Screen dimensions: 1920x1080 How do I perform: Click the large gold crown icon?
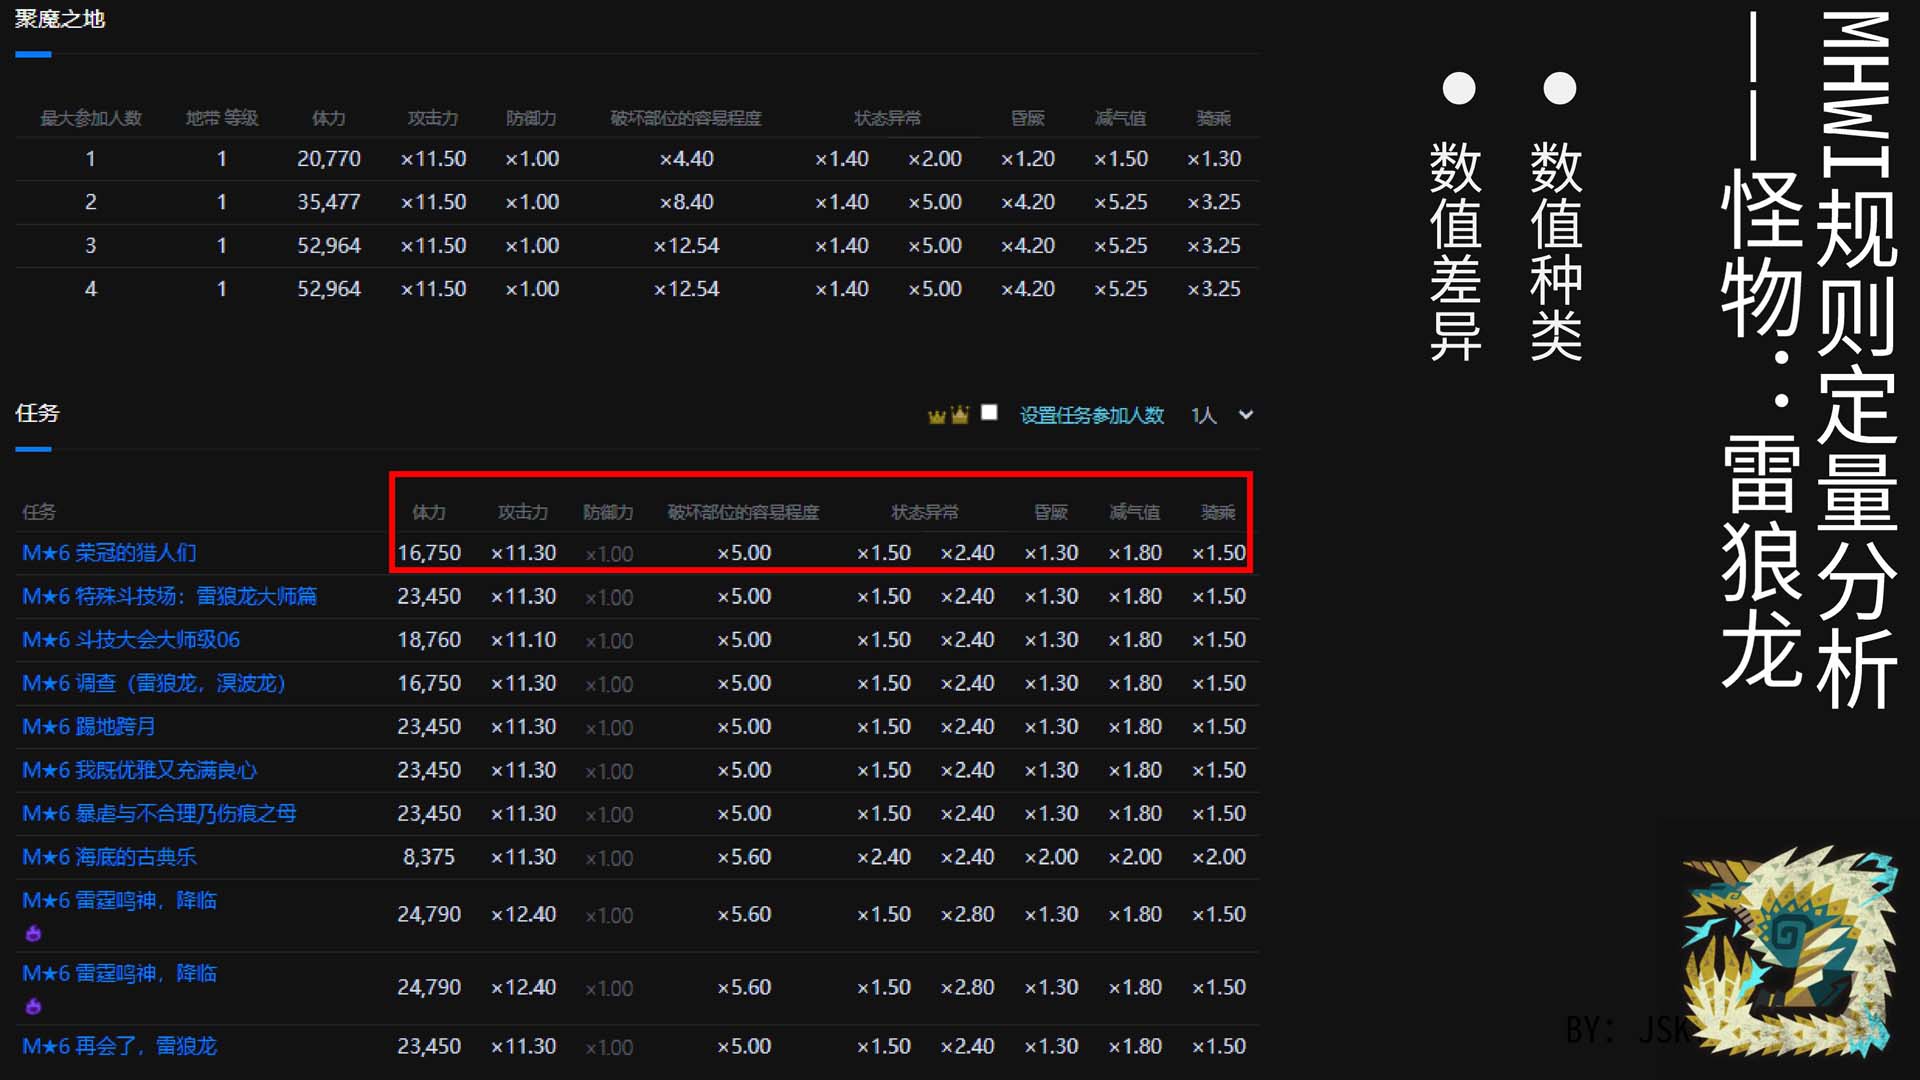click(x=960, y=414)
